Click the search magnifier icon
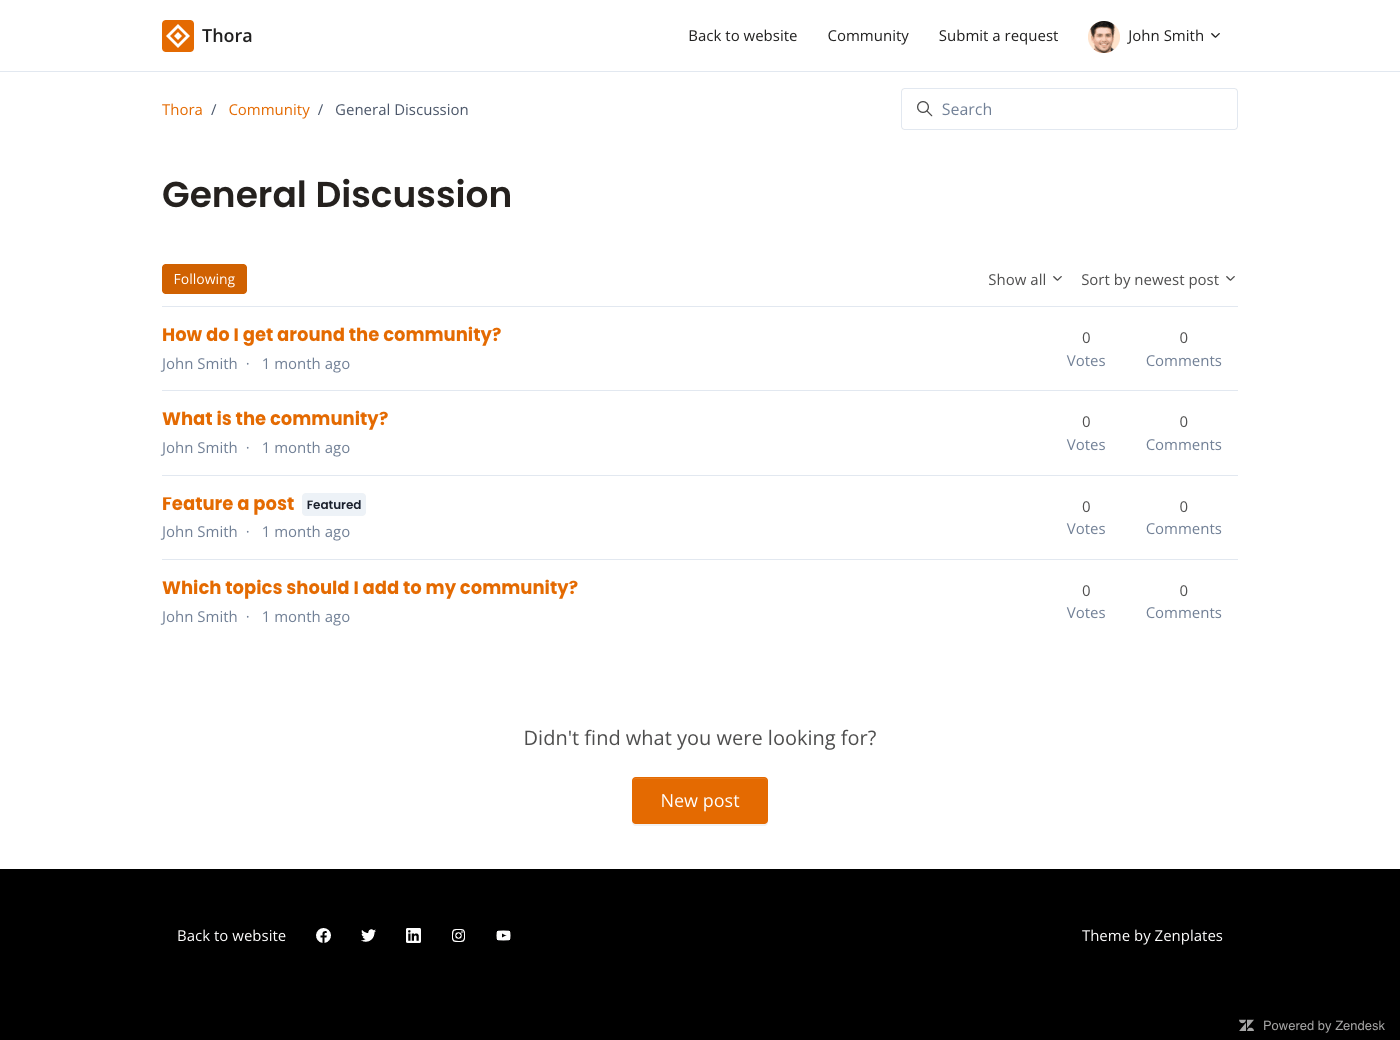This screenshot has height=1040, width=1400. (x=924, y=109)
